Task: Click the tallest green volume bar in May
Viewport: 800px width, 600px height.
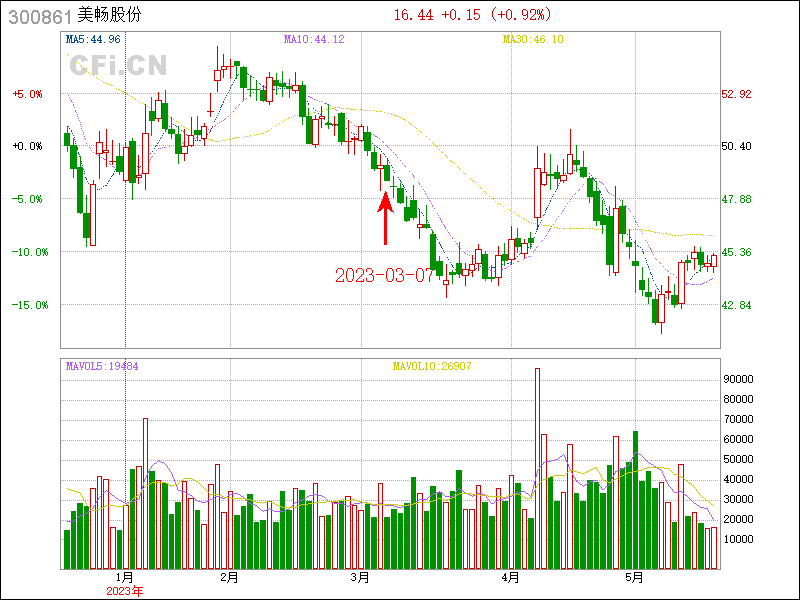Action: click(x=636, y=500)
